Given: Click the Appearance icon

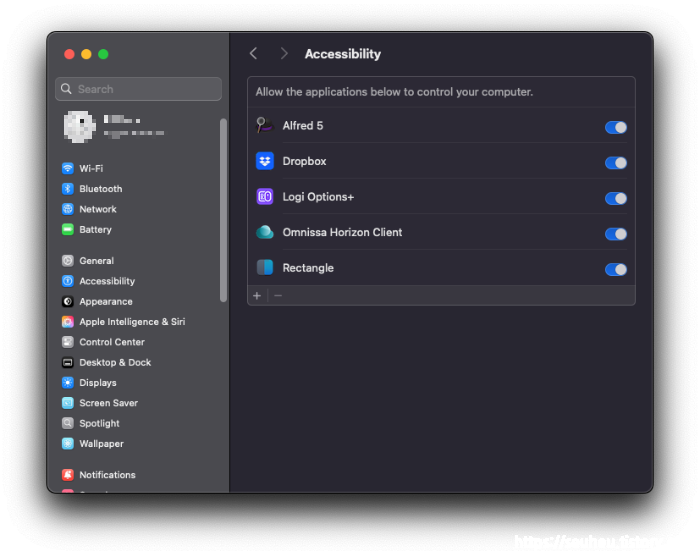Looking at the screenshot, I should point(67,302).
